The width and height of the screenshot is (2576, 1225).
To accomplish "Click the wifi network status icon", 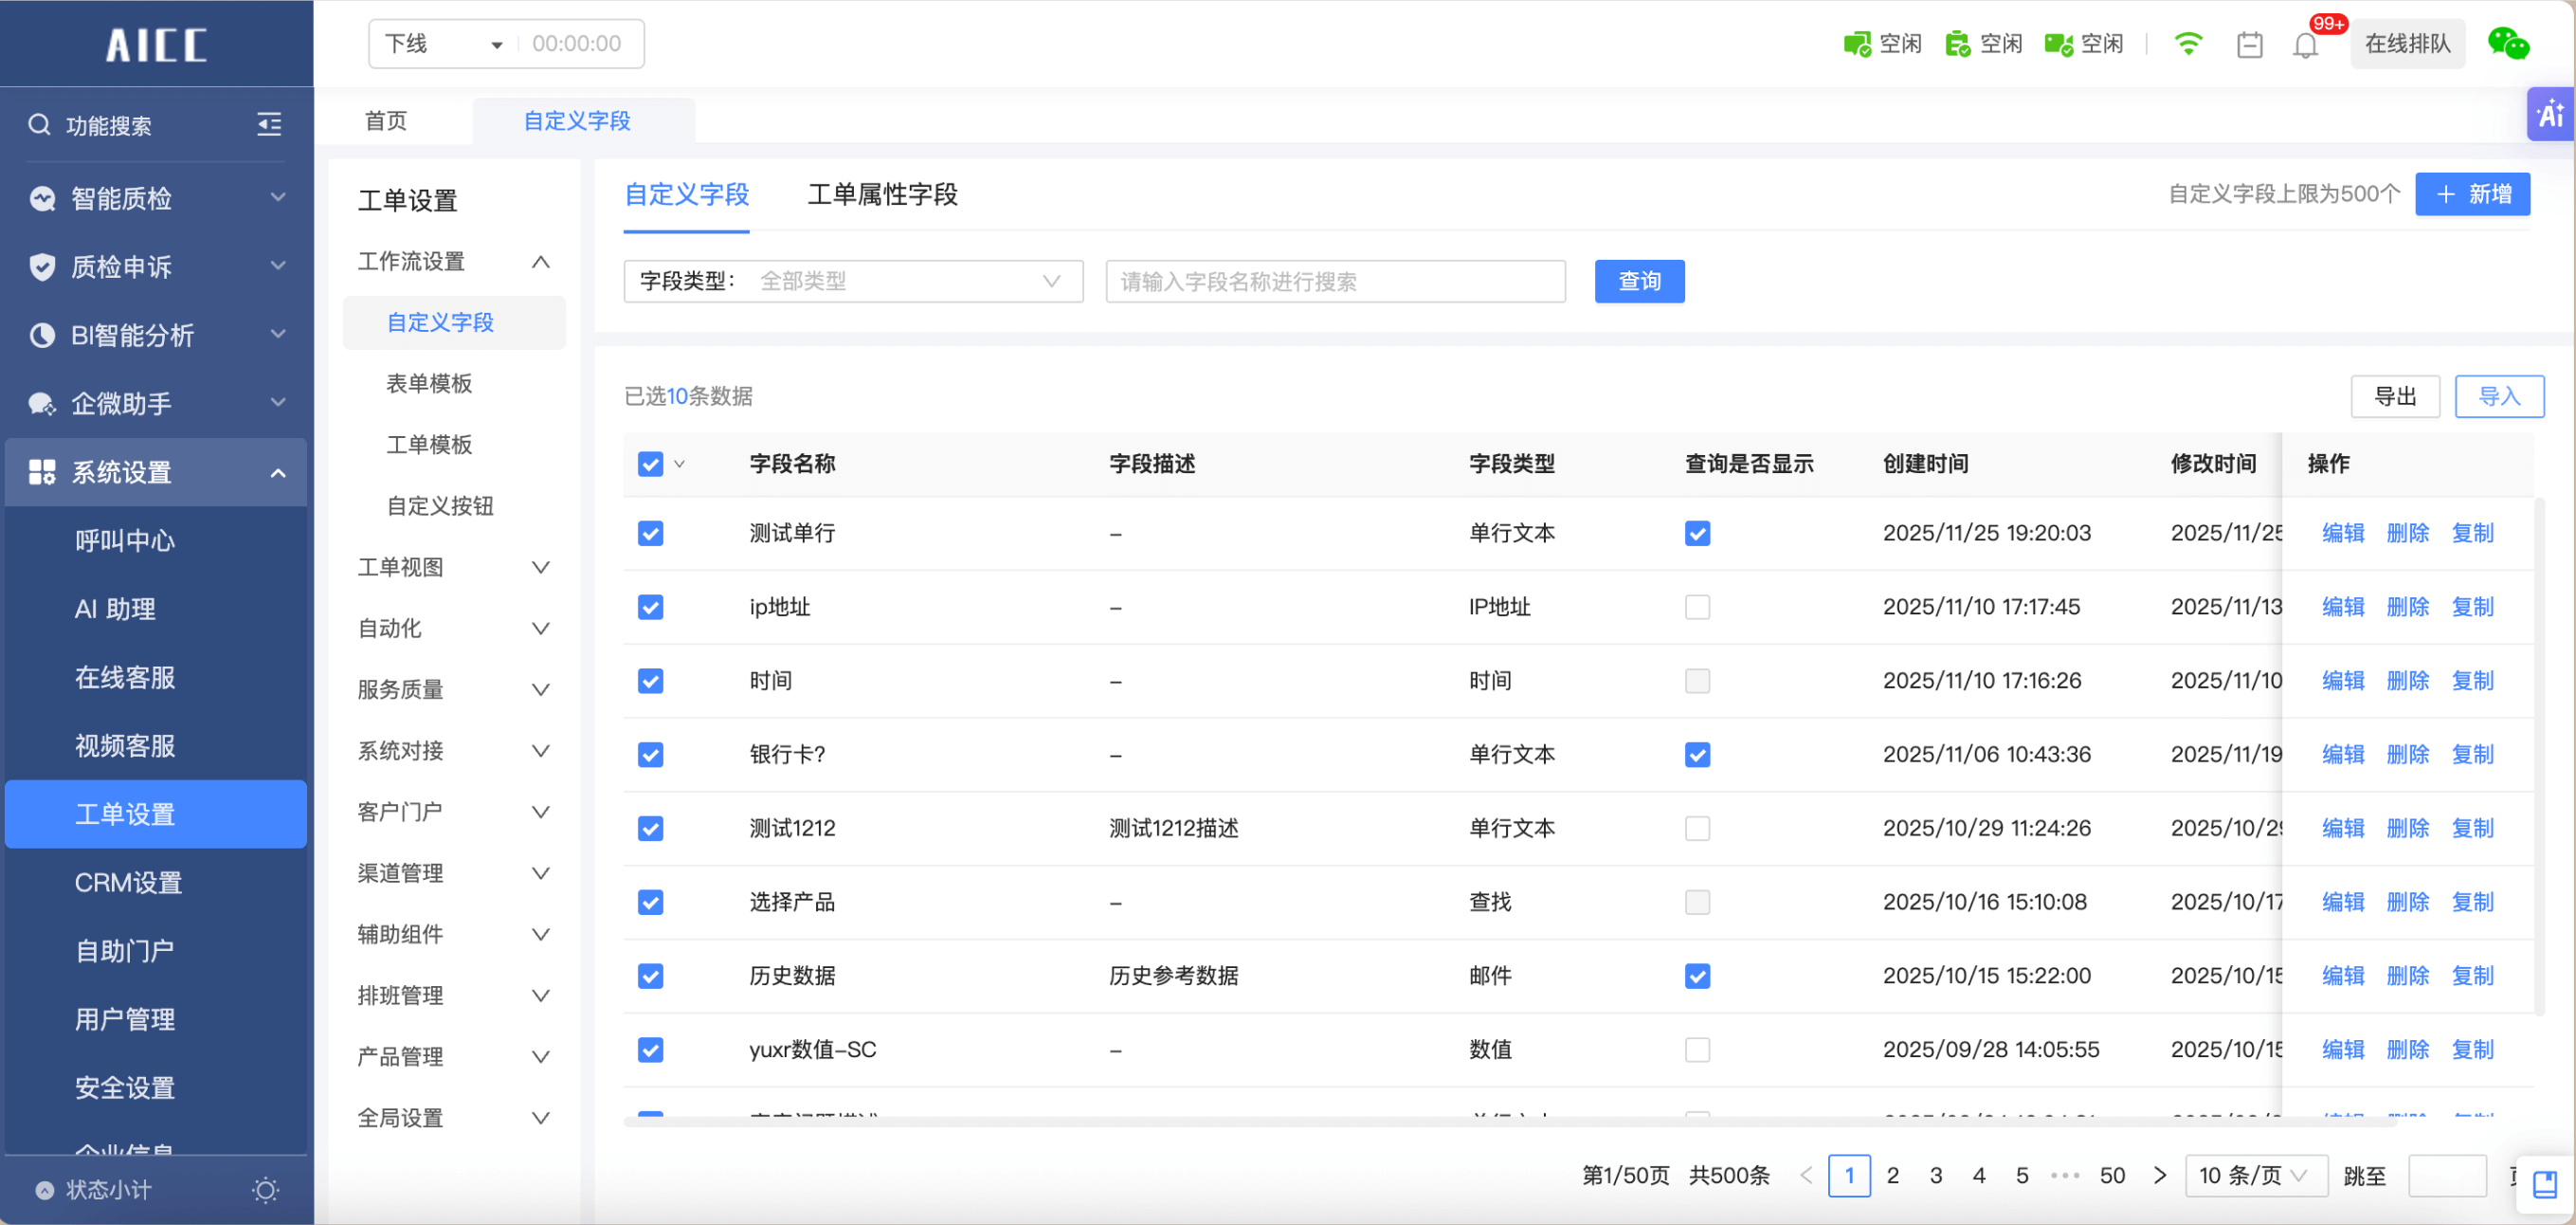I will coord(2188,44).
